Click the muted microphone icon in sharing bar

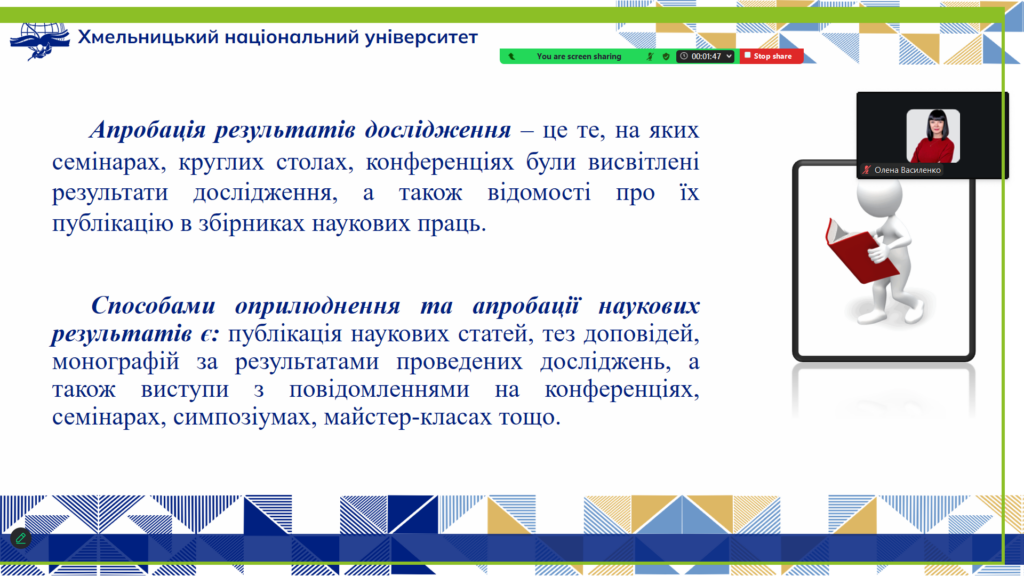coord(649,57)
